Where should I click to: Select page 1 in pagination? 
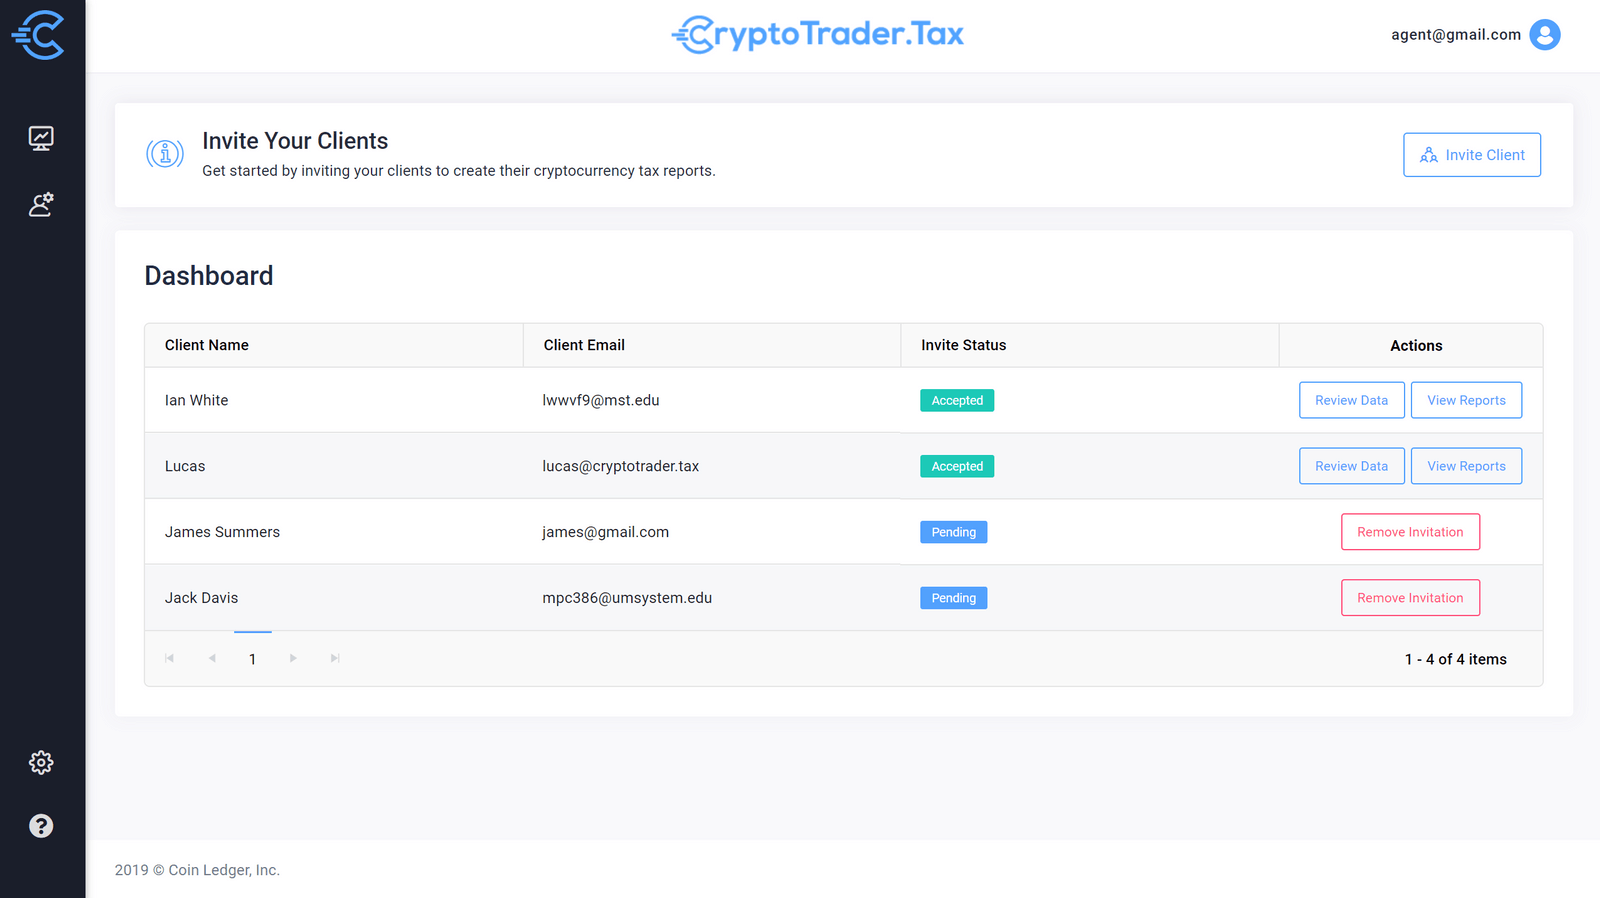[x=253, y=659]
